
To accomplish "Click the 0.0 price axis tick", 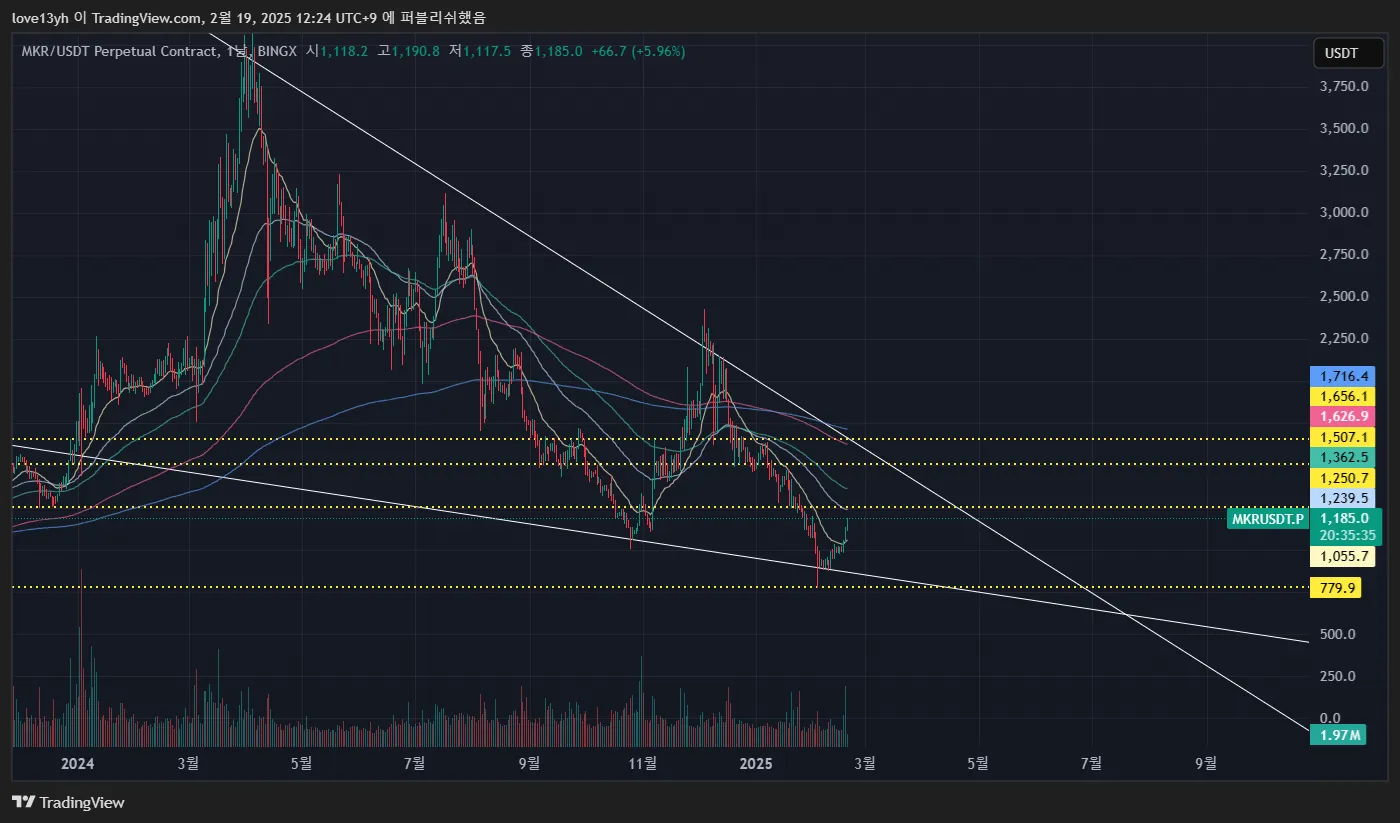I will [x=1330, y=718].
